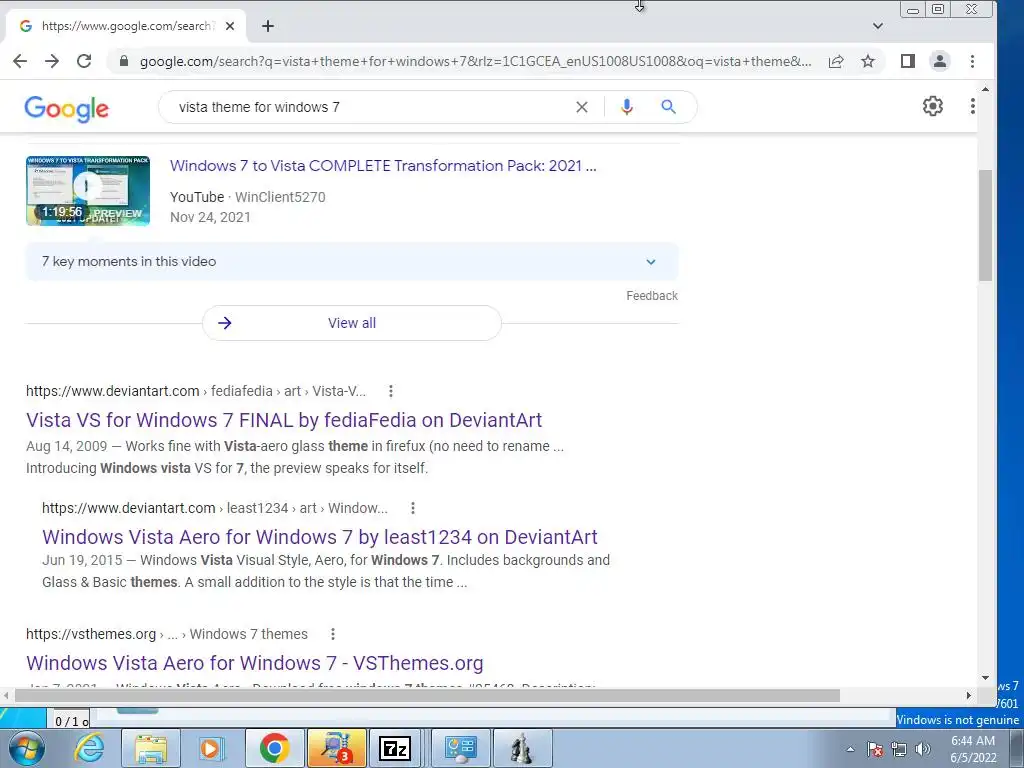
Task: Close the Google search tab
Action: [x=230, y=26]
